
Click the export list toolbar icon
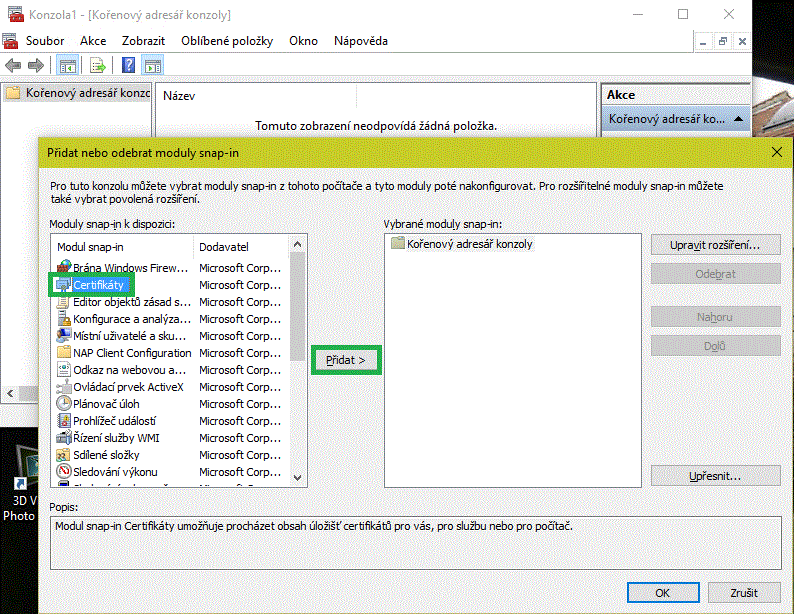coord(98,66)
